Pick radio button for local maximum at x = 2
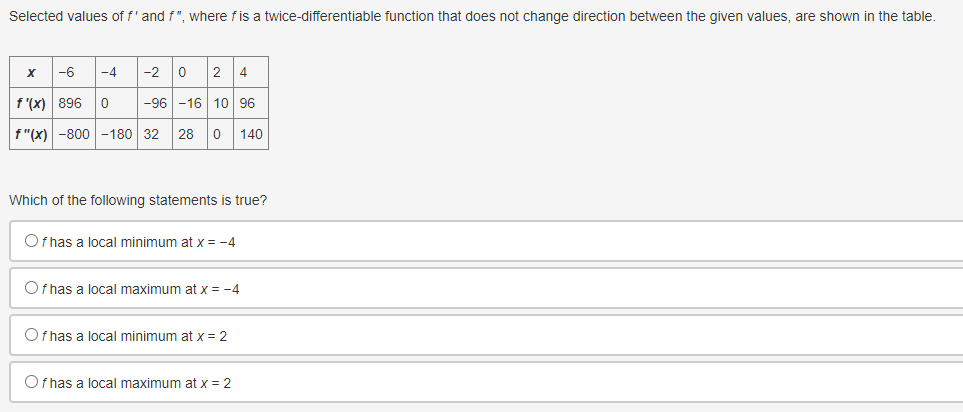 31,382
